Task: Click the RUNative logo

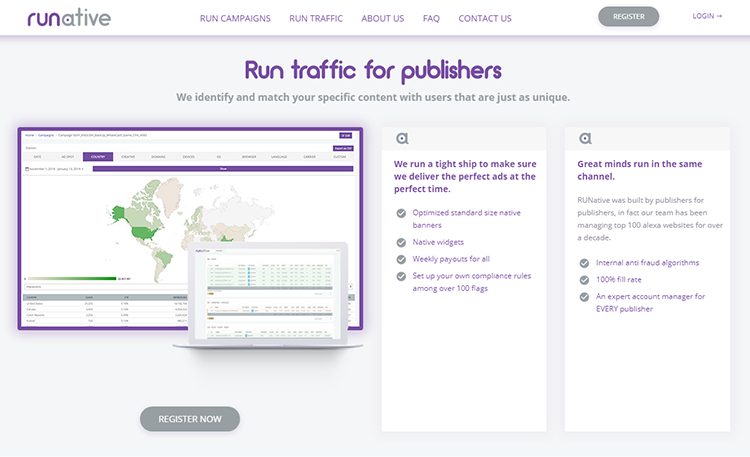Action: point(69,18)
